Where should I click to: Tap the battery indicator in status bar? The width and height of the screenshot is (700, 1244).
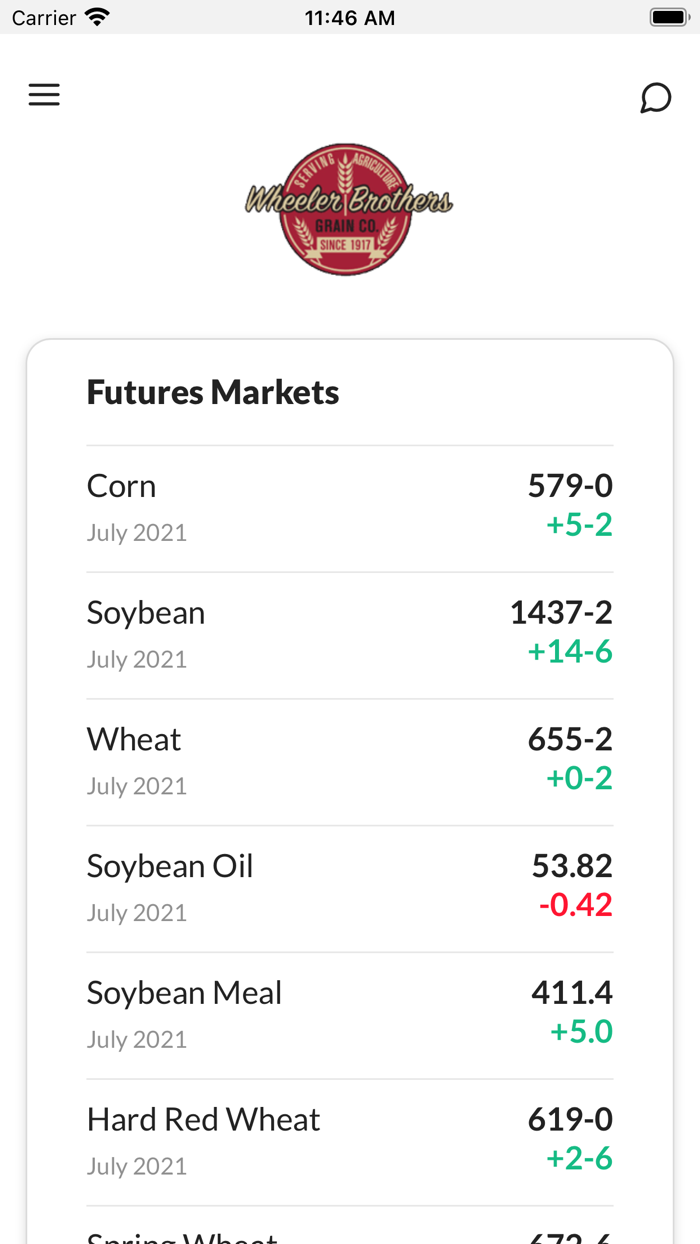tap(666, 18)
